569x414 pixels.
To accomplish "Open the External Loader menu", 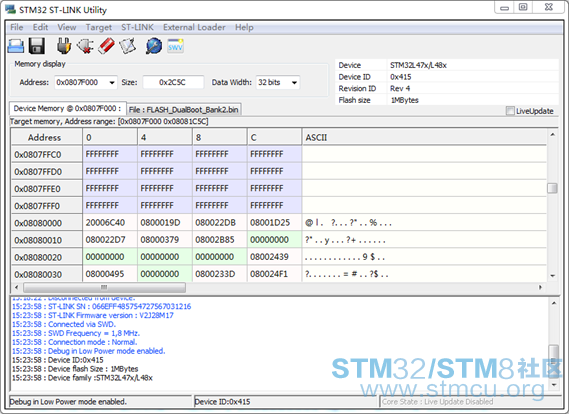I will (194, 27).
